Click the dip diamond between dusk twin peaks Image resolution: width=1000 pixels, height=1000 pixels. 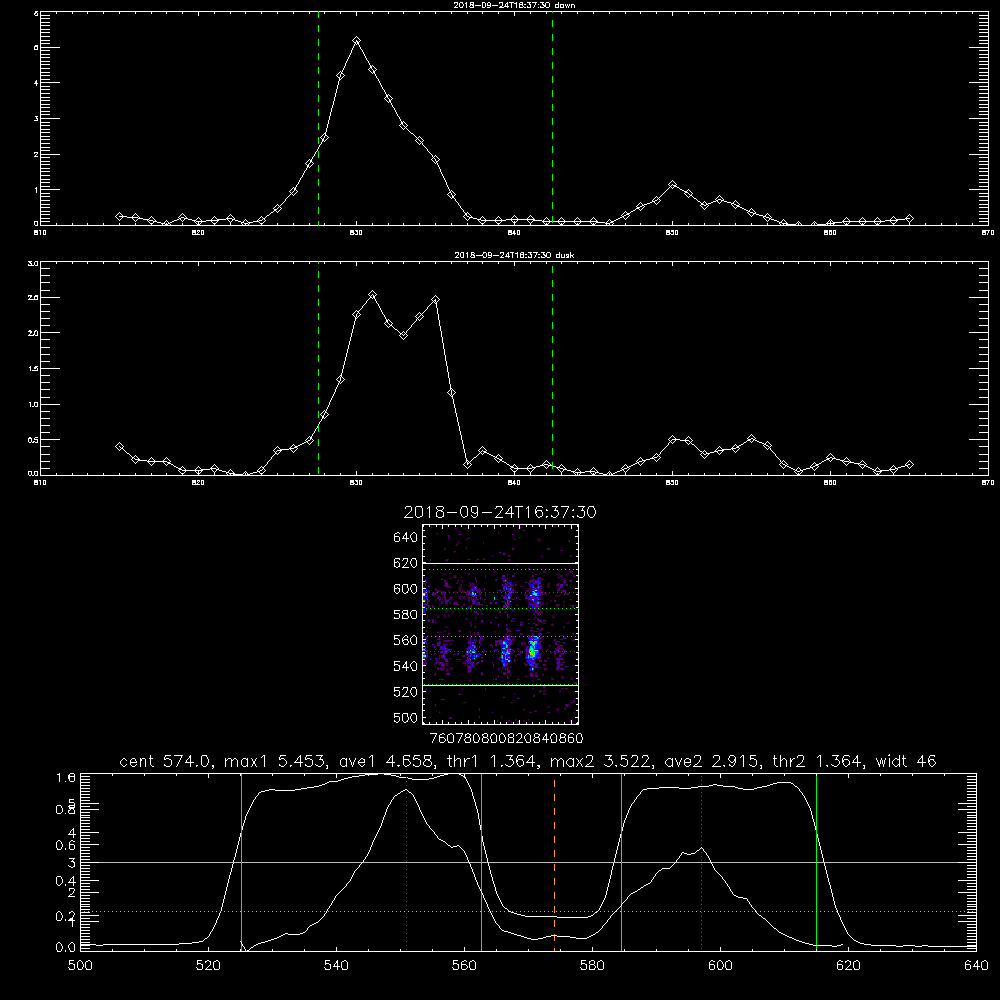coord(404,335)
